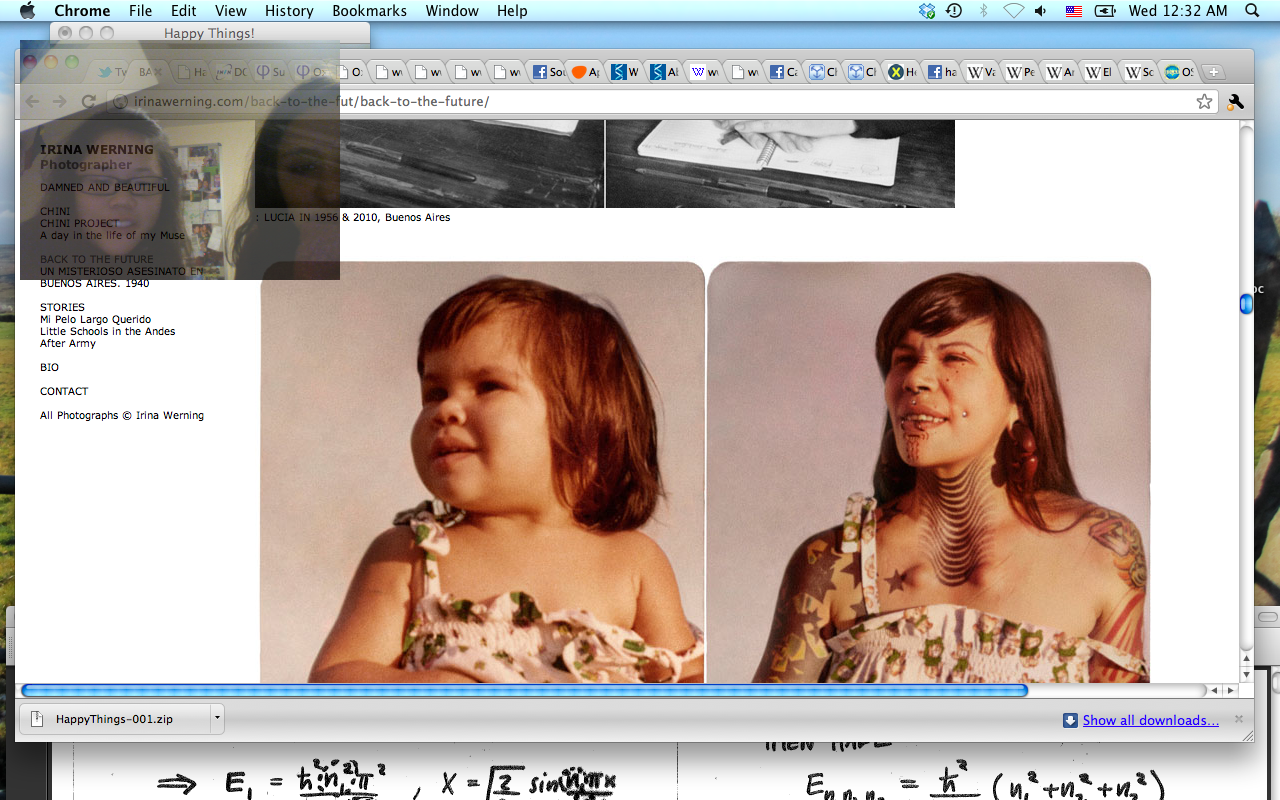
Task: Expand the HappyThings-001.zip download options arrow
Action: coord(216,718)
